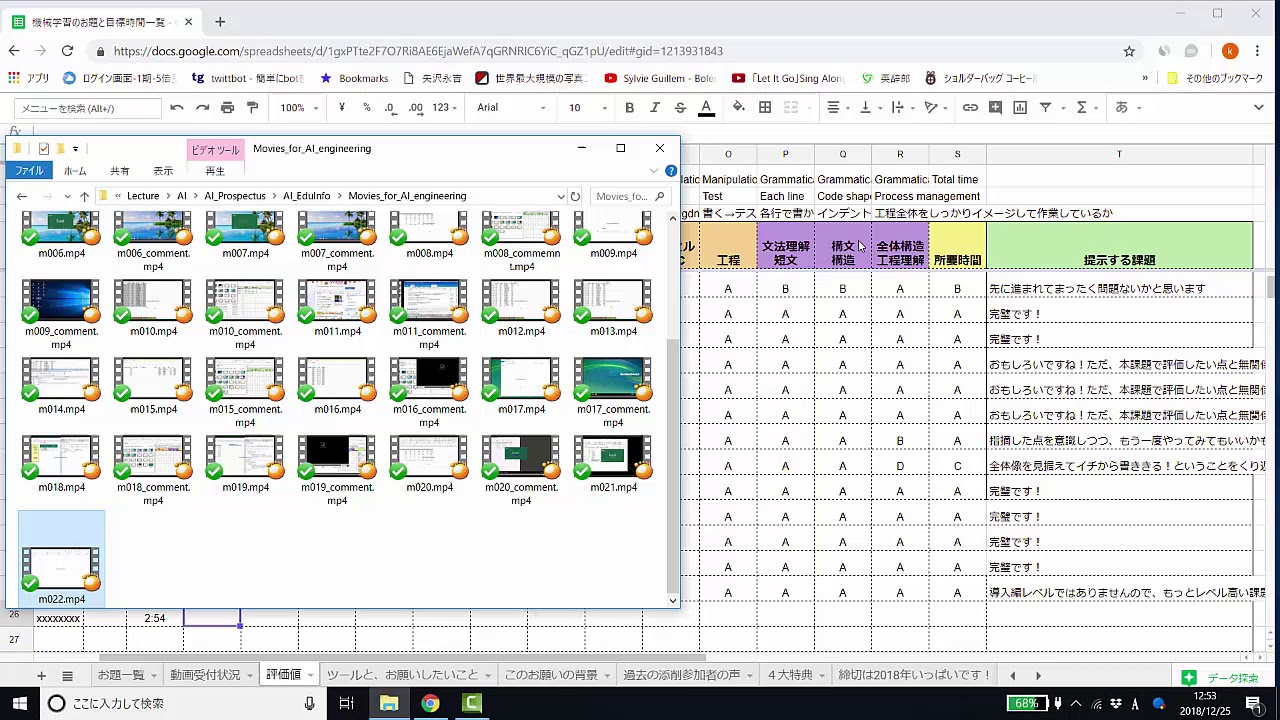Image resolution: width=1280 pixels, height=720 pixels.
Task: Open the text color picker
Action: [706, 108]
